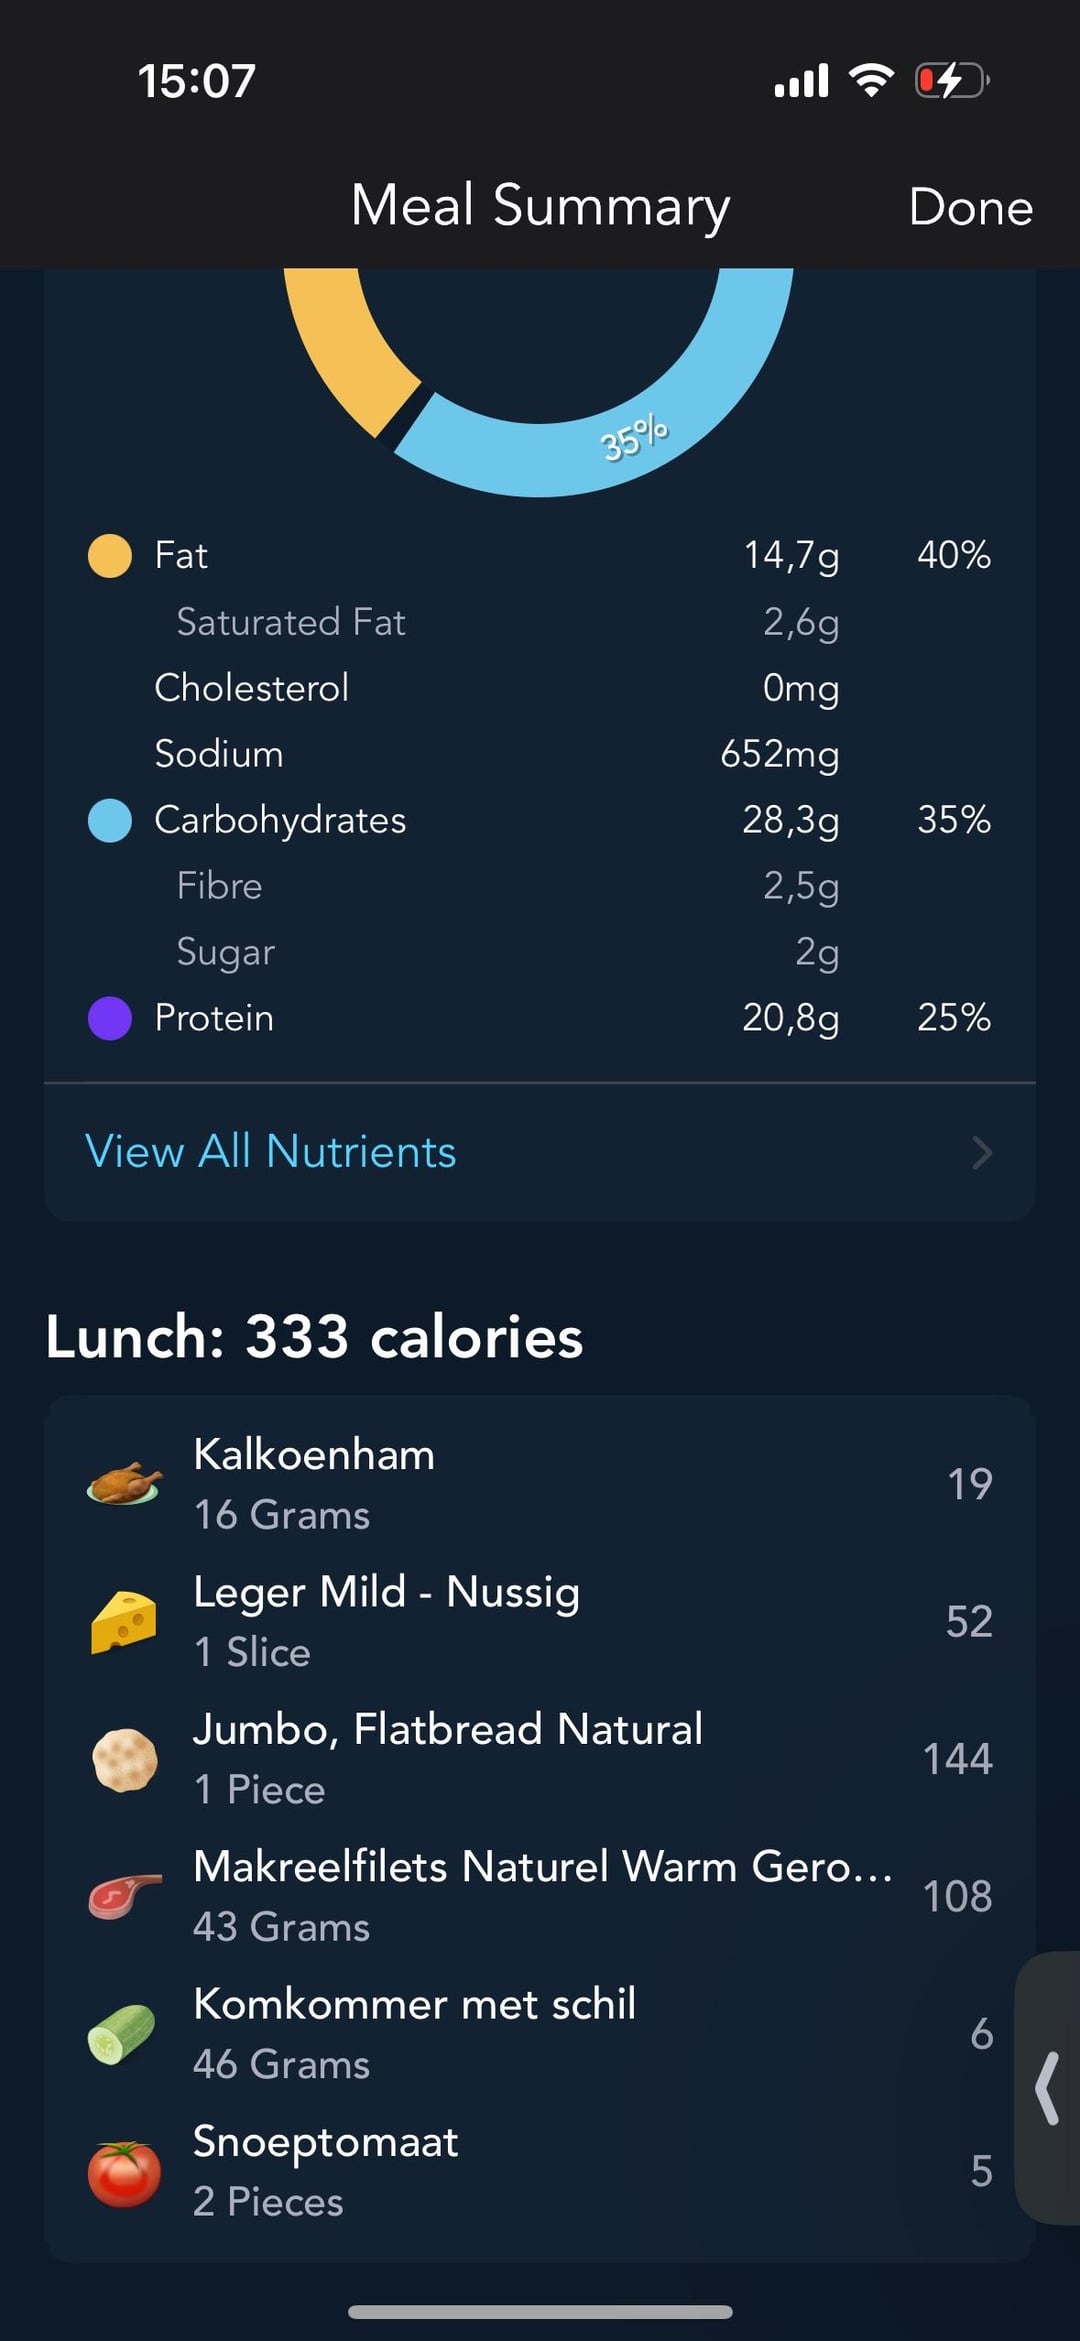This screenshot has height=2341, width=1080.
Task: Select the blue Carbohydrates color dot
Action: (110, 821)
